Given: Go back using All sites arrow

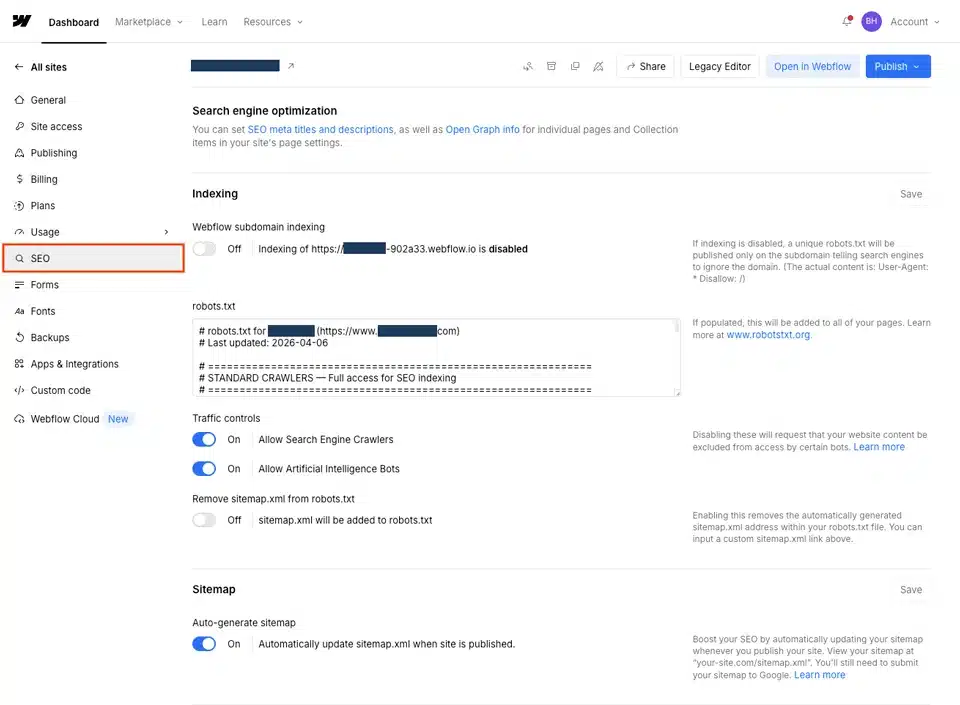Looking at the screenshot, I should (19, 67).
